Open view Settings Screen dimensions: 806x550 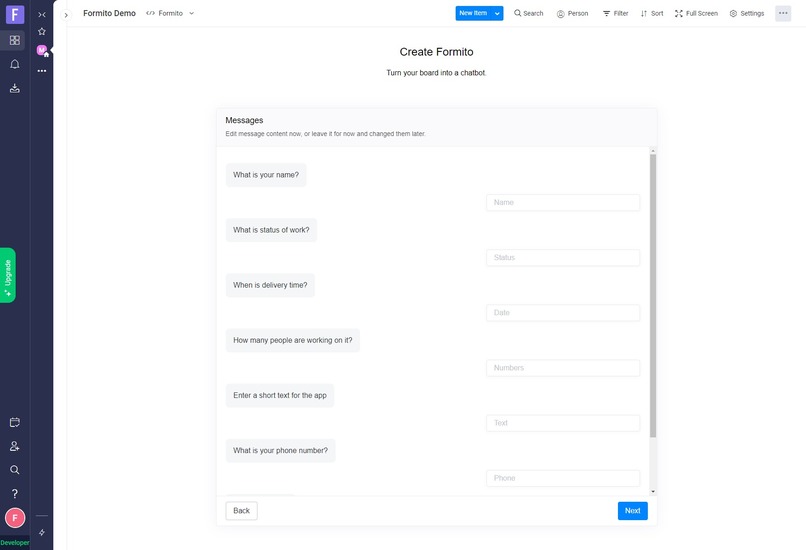[746, 13]
